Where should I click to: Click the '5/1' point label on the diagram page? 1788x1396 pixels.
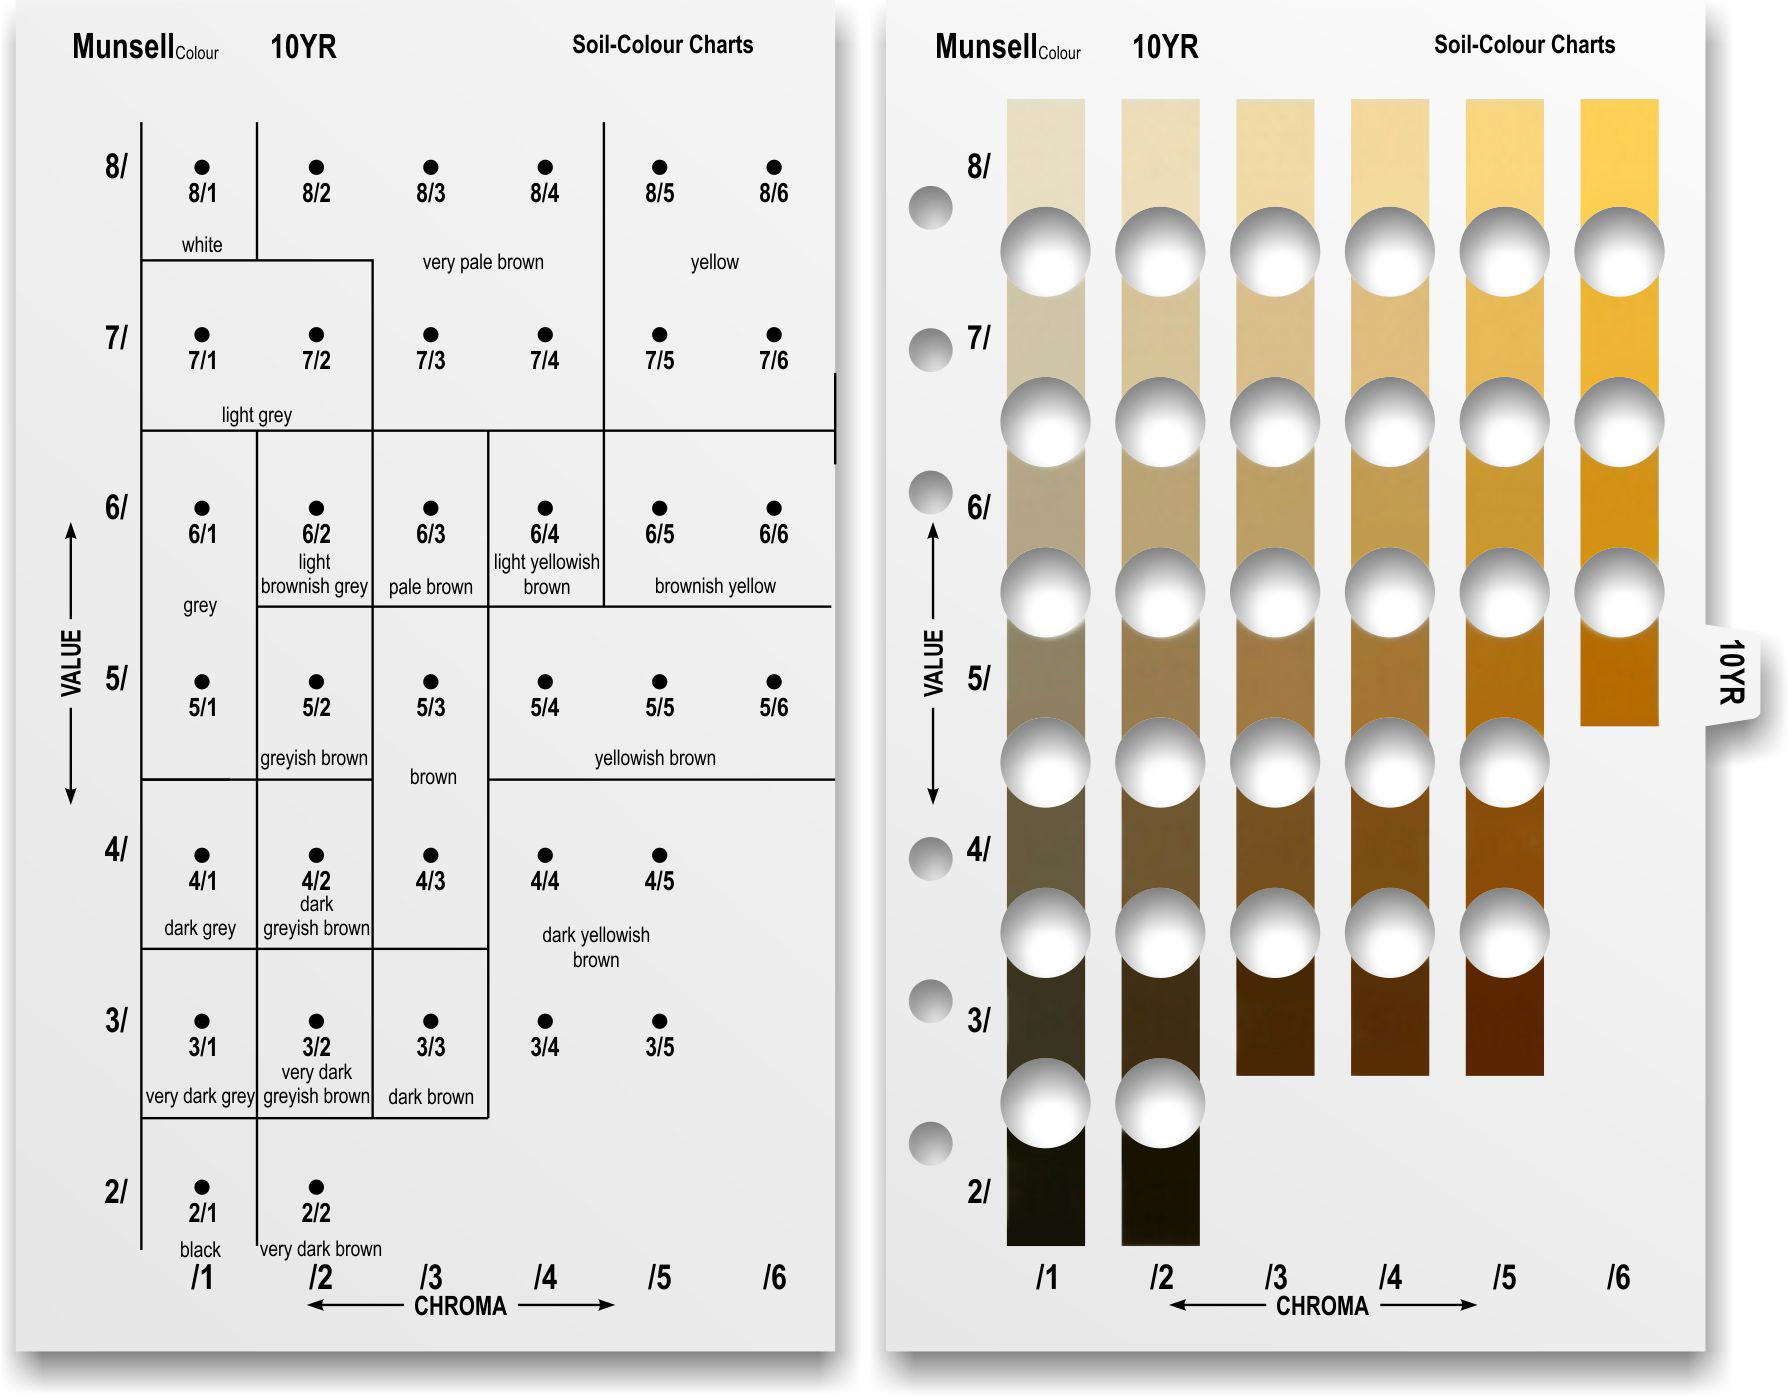click(x=202, y=707)
